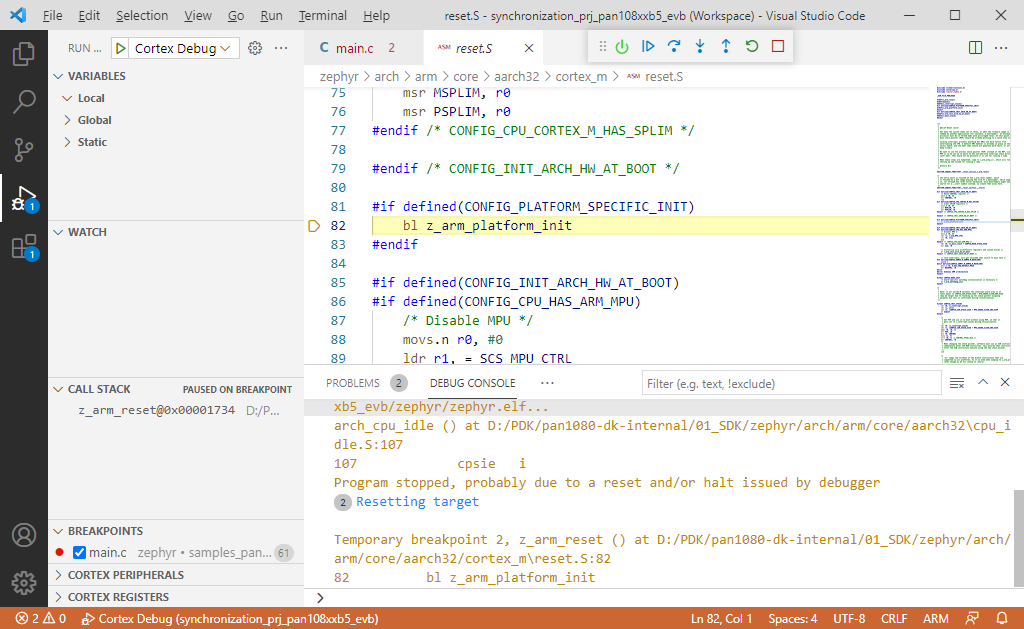Switch to the PROBLEMS panel tab
The height and width of the screenshot is (629, 1024).
[353, 383]
